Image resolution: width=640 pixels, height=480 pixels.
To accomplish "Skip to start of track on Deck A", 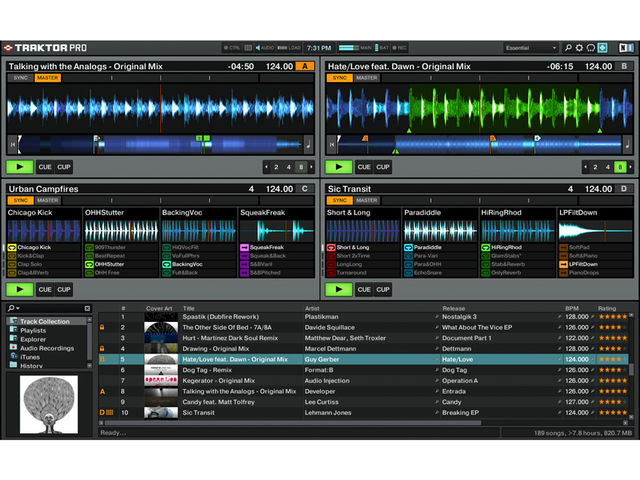I will [13, 144].
